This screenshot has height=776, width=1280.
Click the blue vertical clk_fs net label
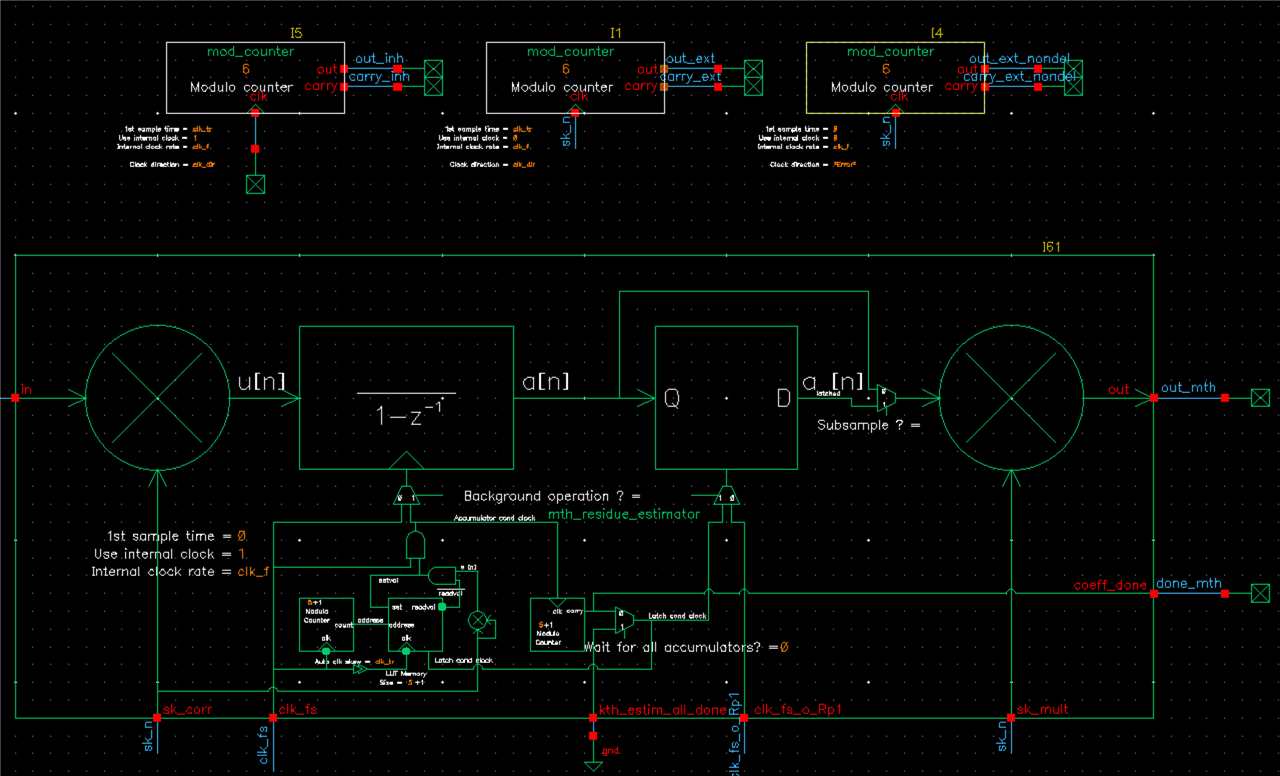click(264, 744)
